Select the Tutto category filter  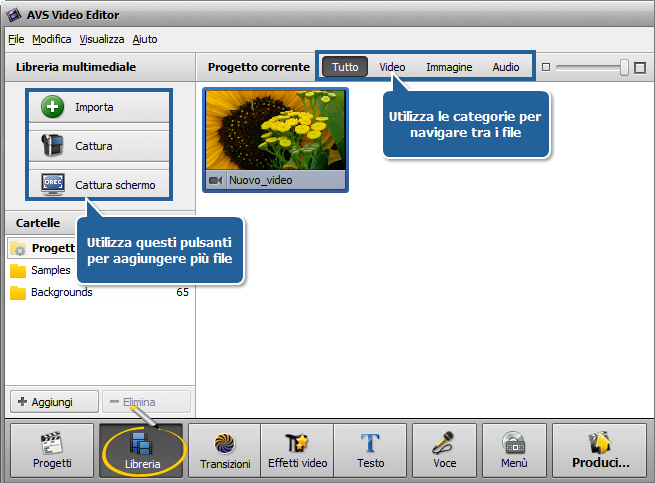[x=345, y=67]
